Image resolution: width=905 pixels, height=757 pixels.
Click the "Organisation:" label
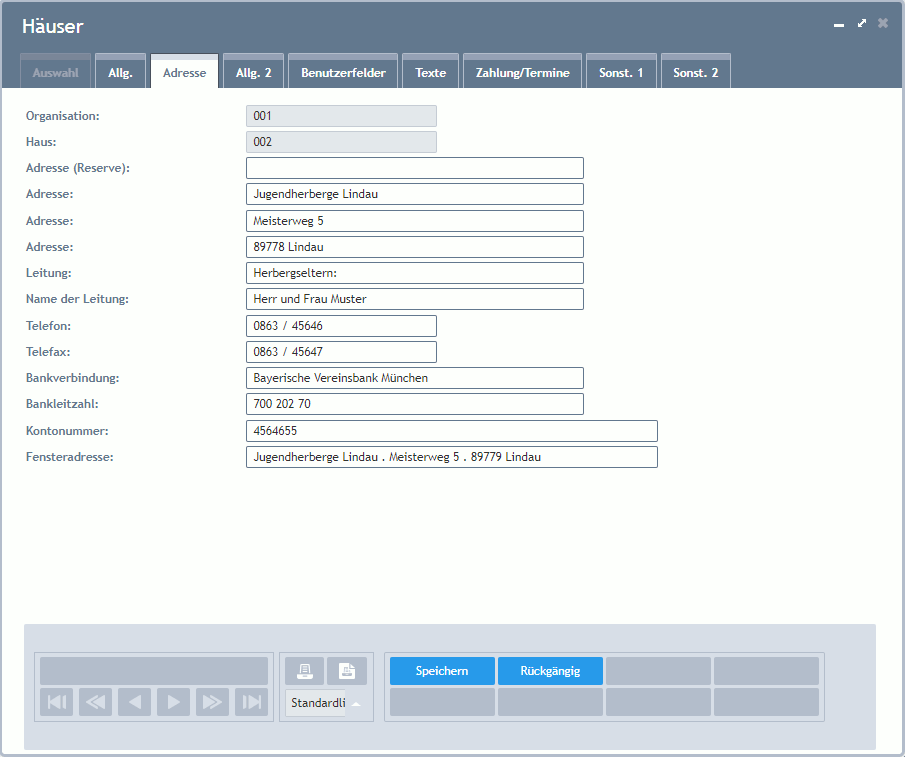62,116
